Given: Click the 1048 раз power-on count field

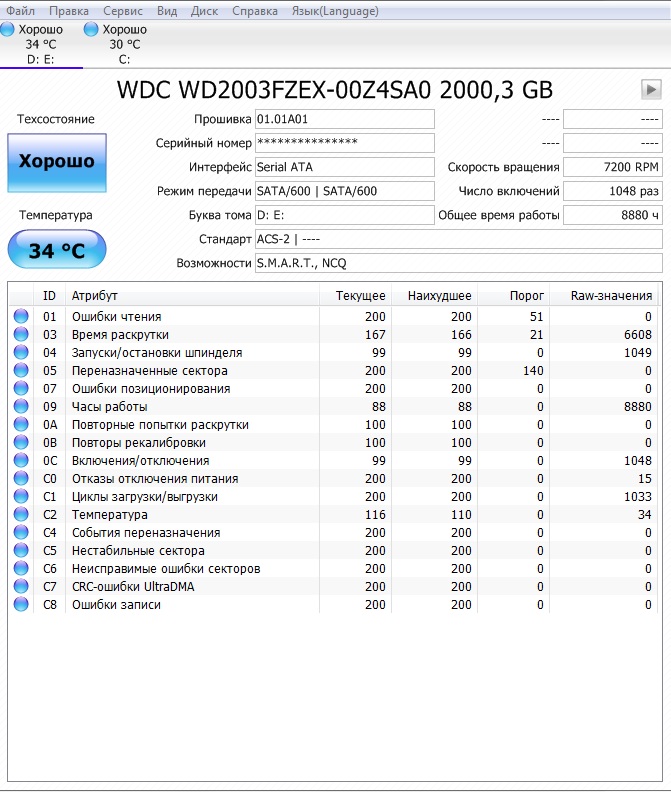Looking at the screenshot, I should pyautogui.click(x=613, y=191).
